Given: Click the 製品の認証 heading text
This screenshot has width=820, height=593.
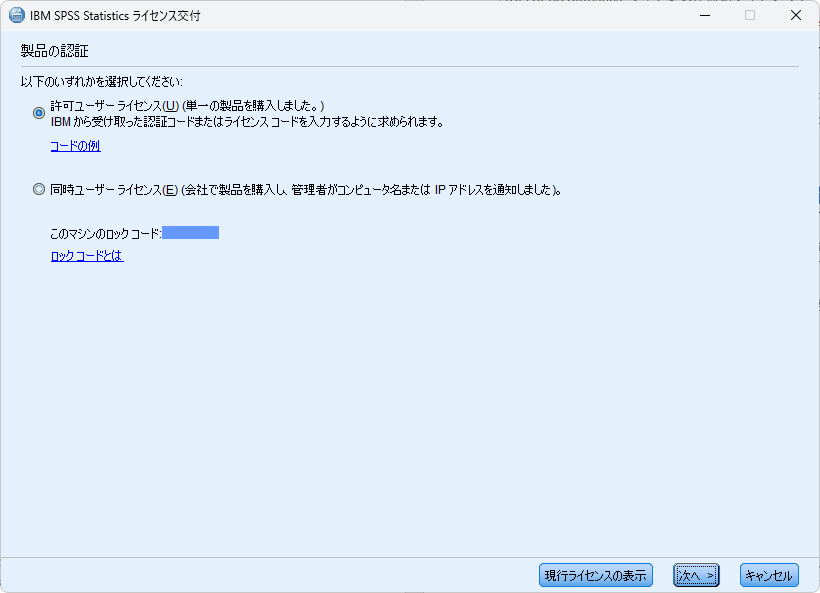Looking at the screenshot, I should [x=54, y=51].
